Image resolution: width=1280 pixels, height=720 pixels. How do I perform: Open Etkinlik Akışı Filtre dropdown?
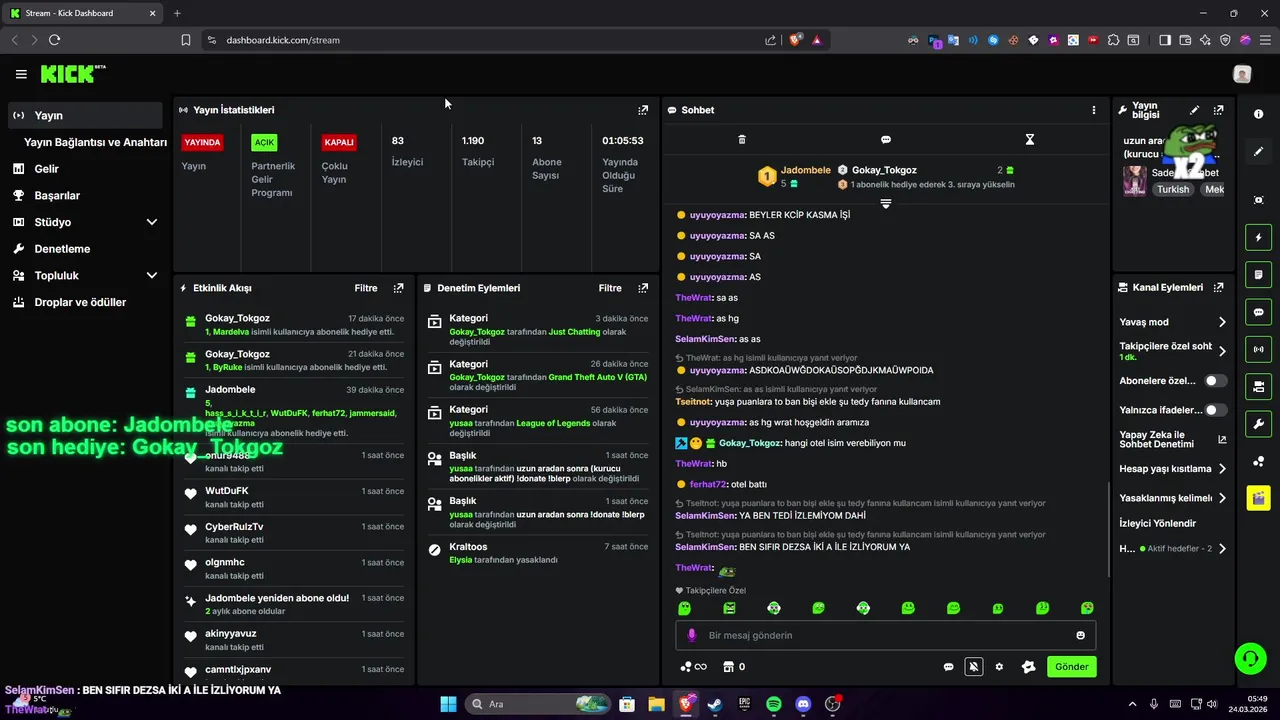pyautogui.click(x=366, y=288)
